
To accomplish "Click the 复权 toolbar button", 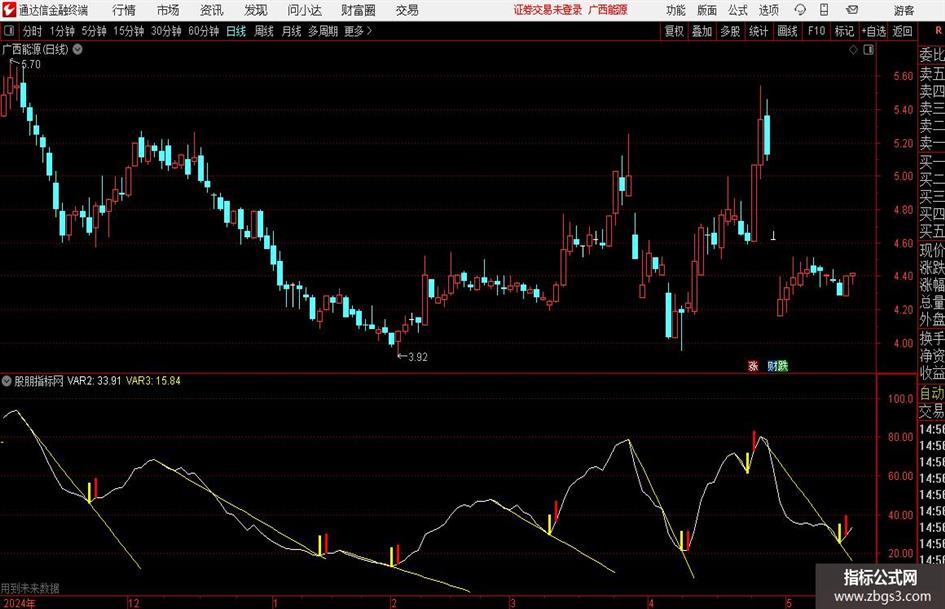I will click(674, 31).
